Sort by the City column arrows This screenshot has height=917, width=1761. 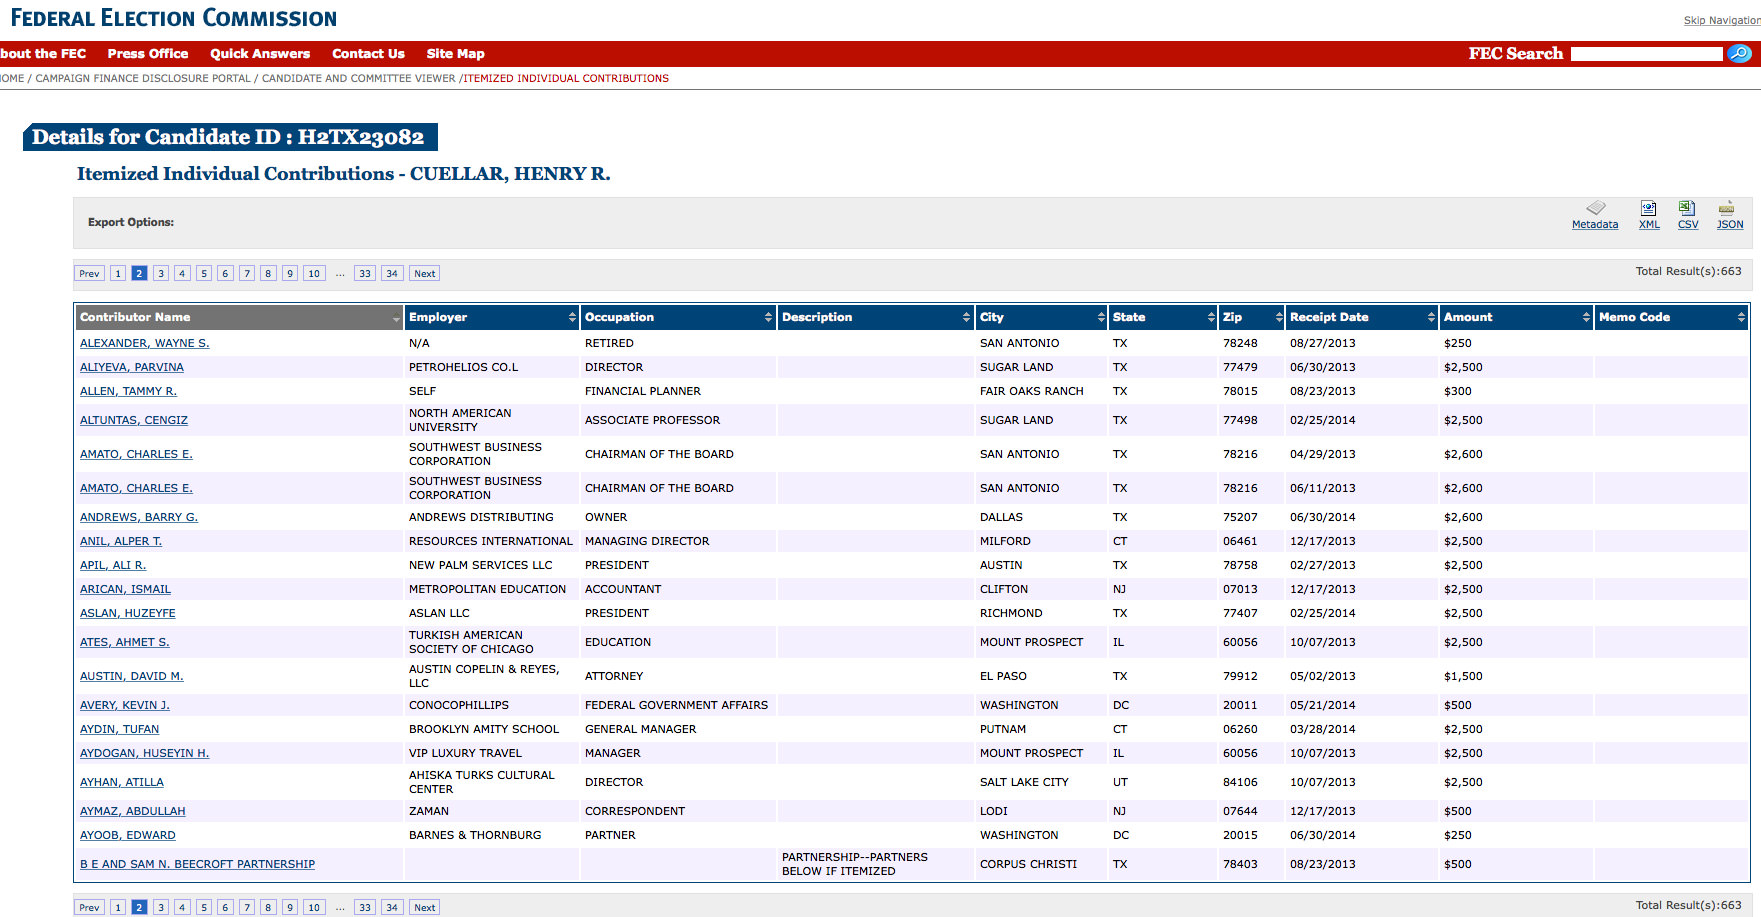pyautogui.click(x=1101, y=317)
